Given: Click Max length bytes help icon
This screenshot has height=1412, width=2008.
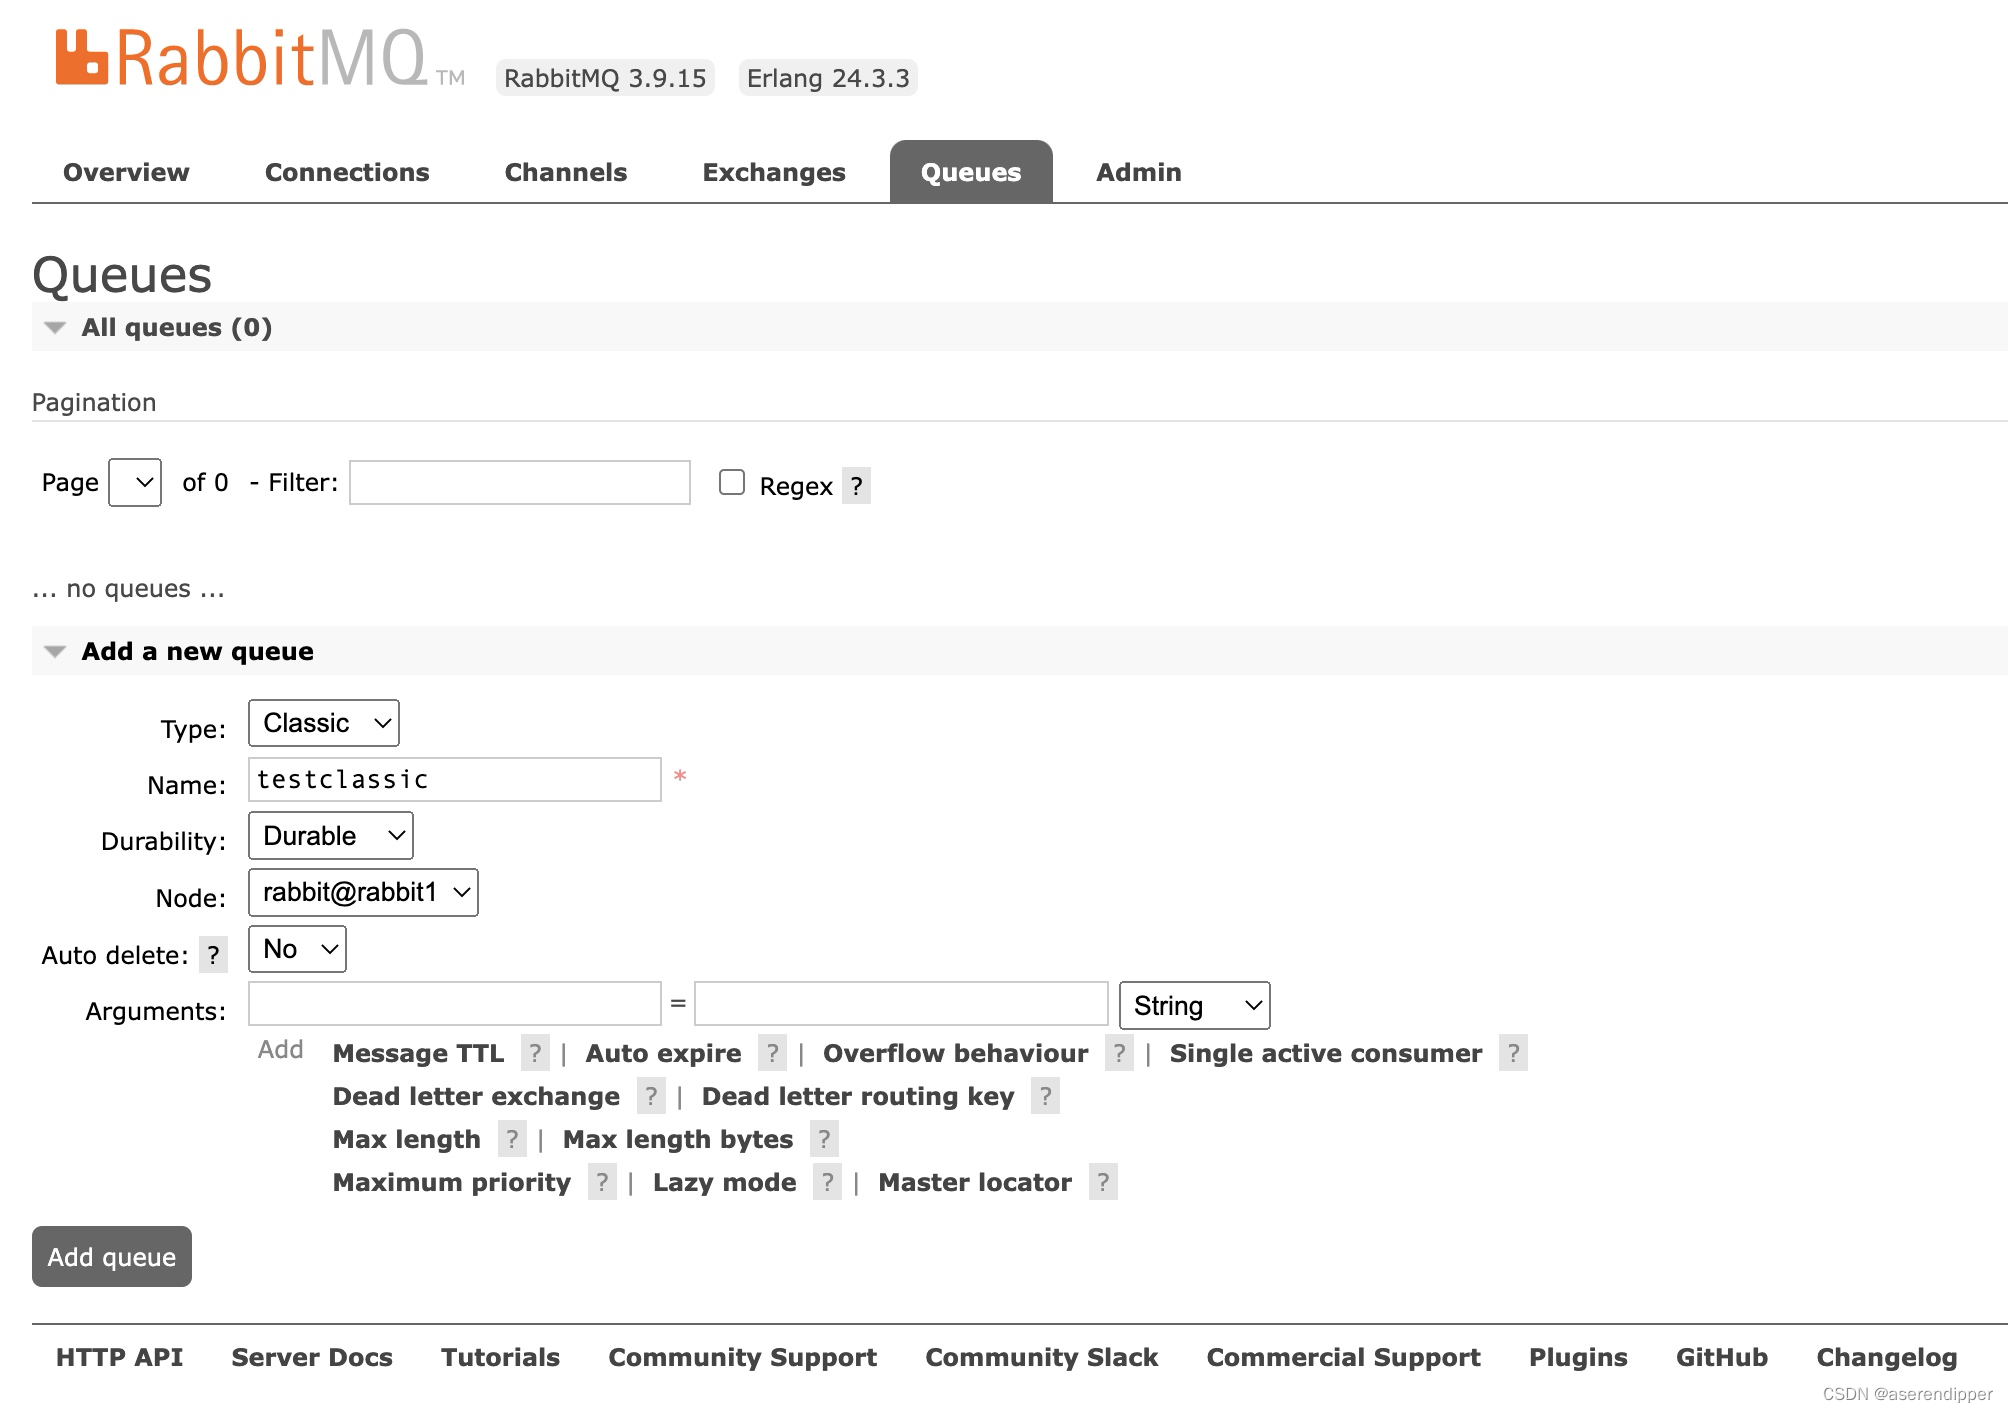Looking at the screenshot, I should (x=823, y=1139).
